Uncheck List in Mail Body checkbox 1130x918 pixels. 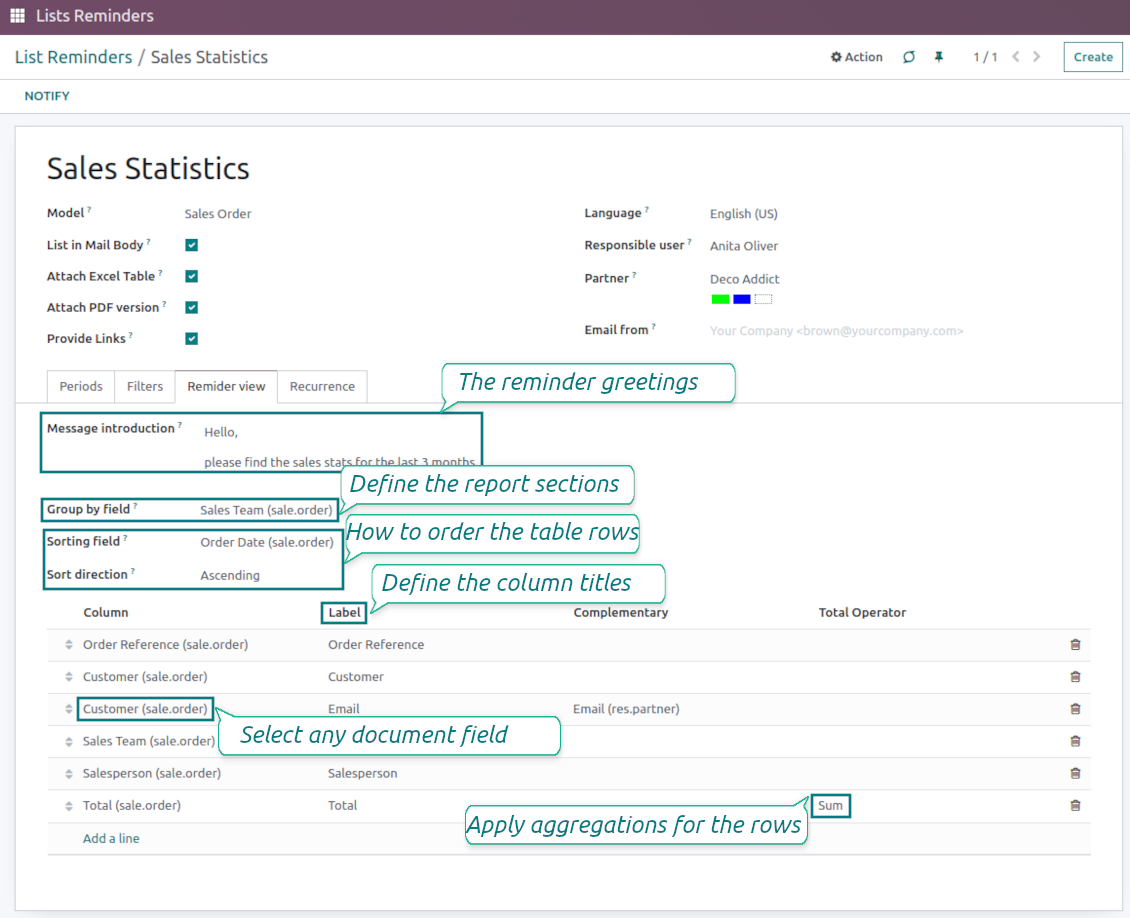(191, 245)
